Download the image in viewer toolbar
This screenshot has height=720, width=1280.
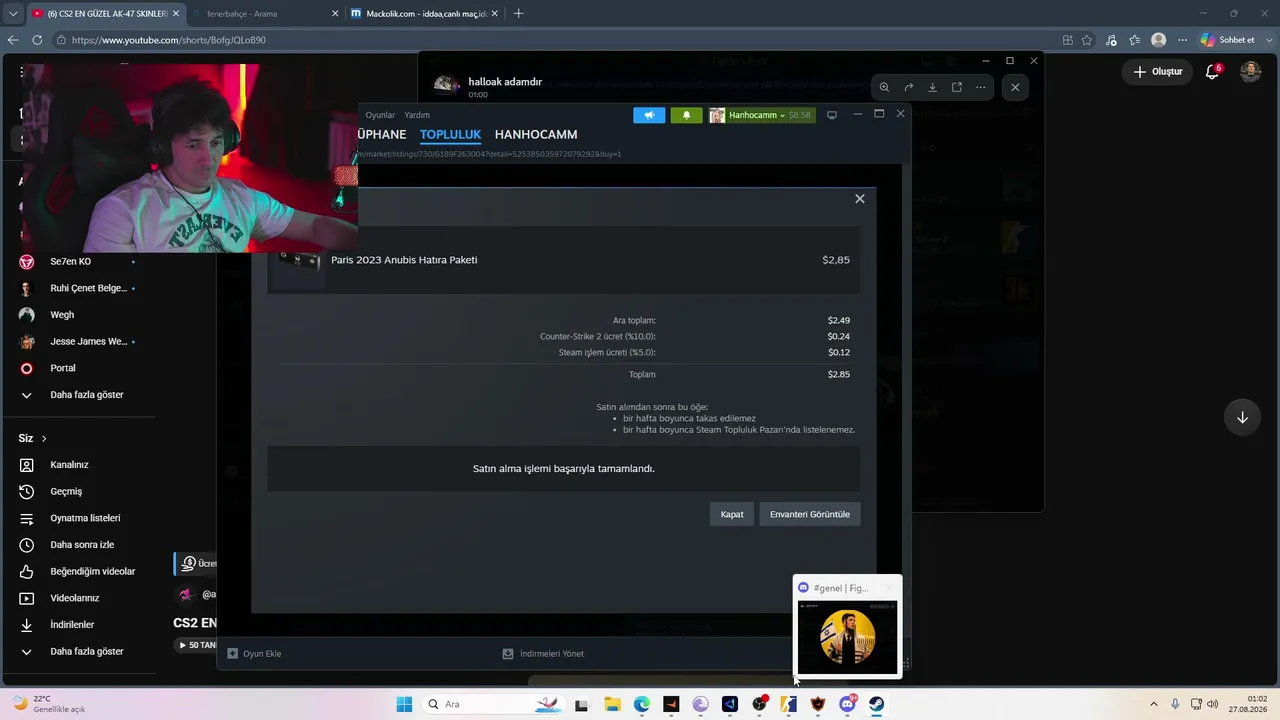tap(932, 87)
